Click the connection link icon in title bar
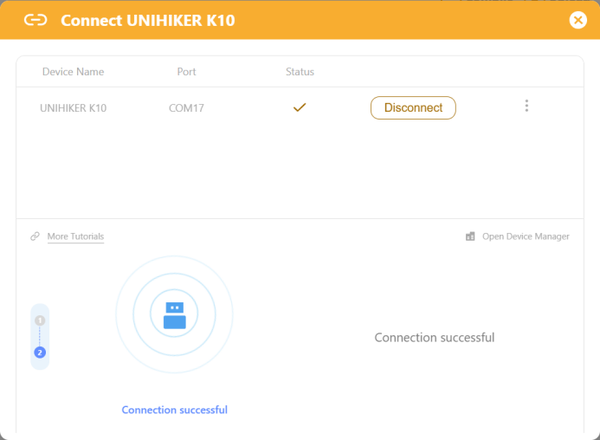The height and width of the screenshot is (440, 600). point(36,20)
